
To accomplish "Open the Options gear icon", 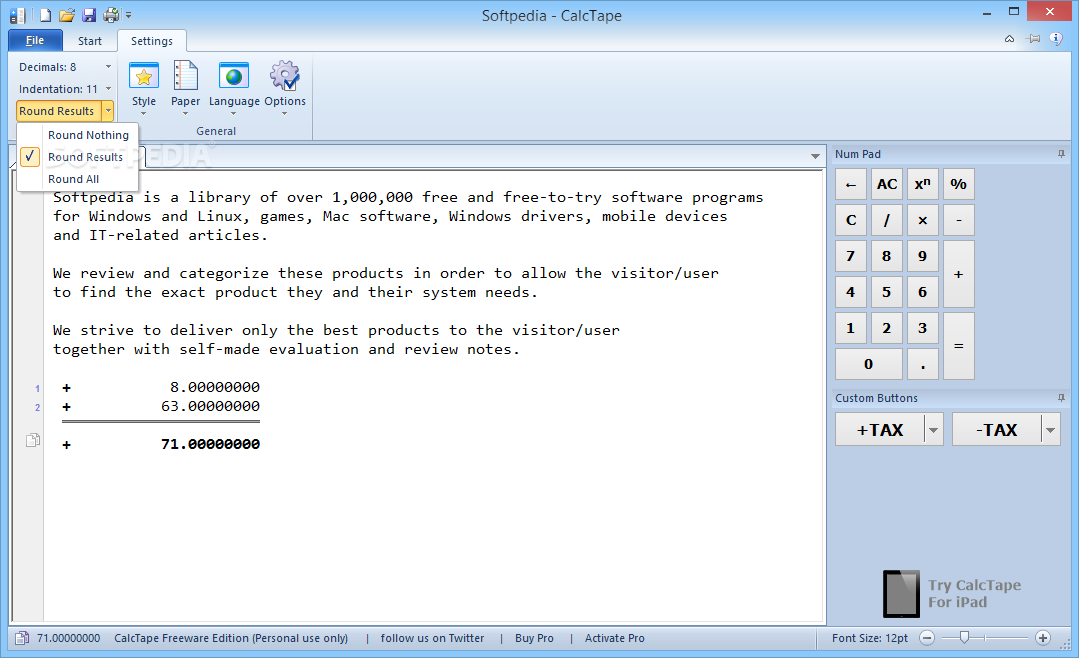I will click(285, 87).
